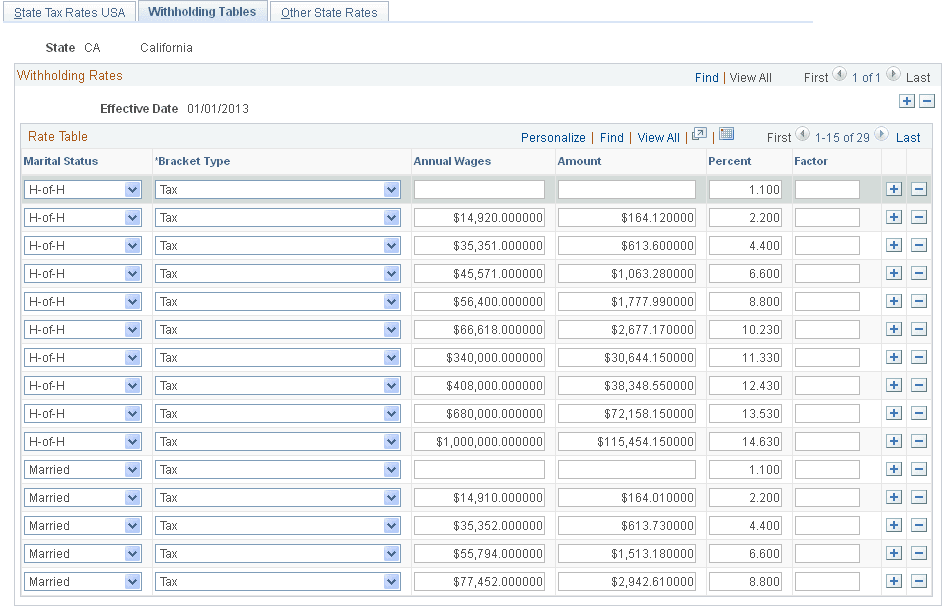Image resolution: width=946 pixels, height=608 pixels.
Task: Insert a row after the first H-of-H bracket
Action: coord(893,189)
